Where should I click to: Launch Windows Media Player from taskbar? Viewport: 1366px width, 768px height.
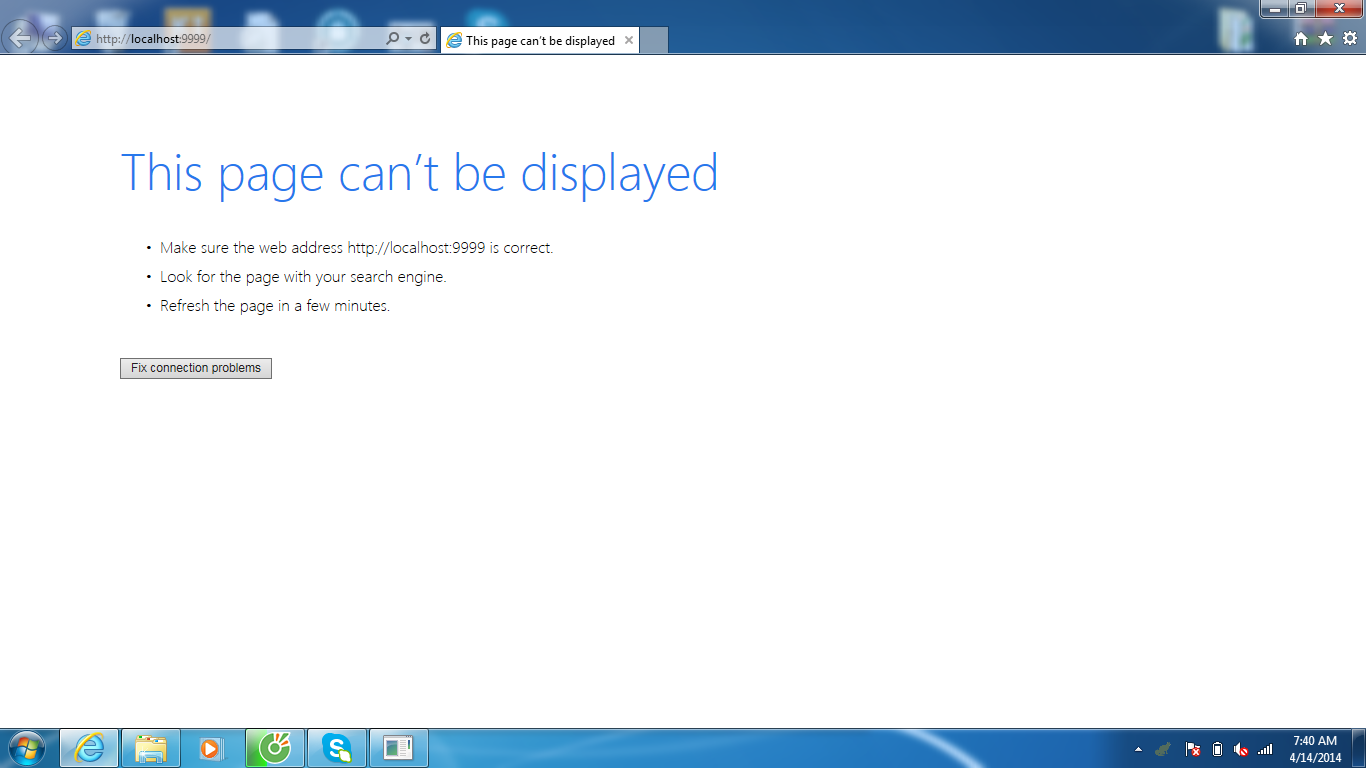[212, 748]
